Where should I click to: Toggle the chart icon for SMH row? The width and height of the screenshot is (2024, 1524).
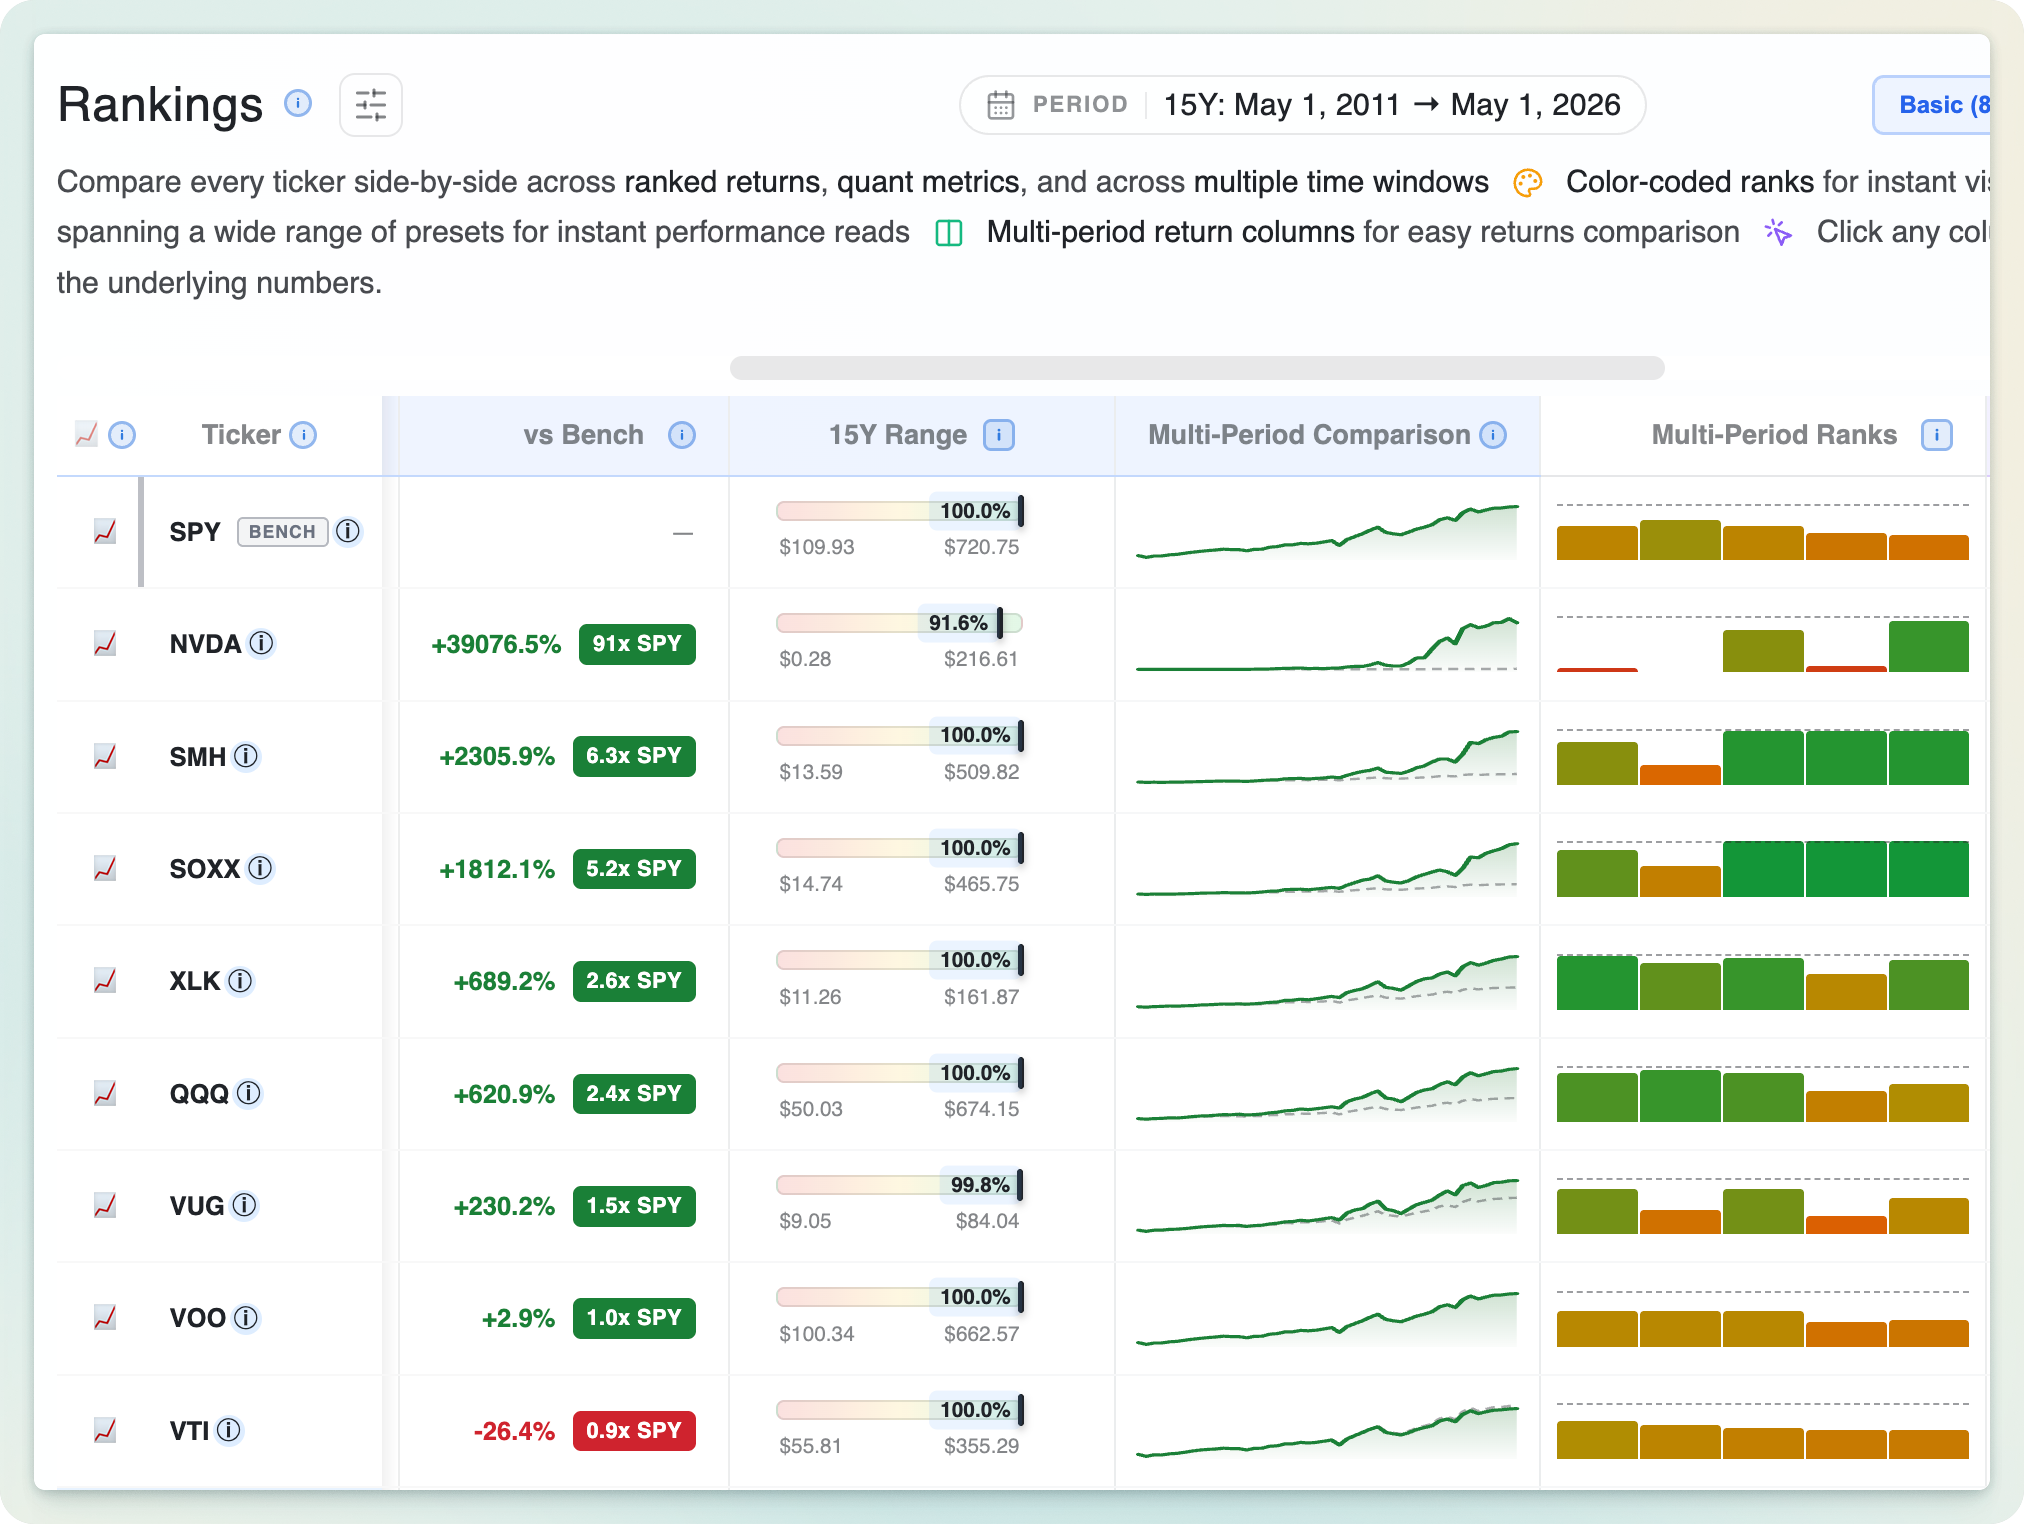click(x=105, y=757)
